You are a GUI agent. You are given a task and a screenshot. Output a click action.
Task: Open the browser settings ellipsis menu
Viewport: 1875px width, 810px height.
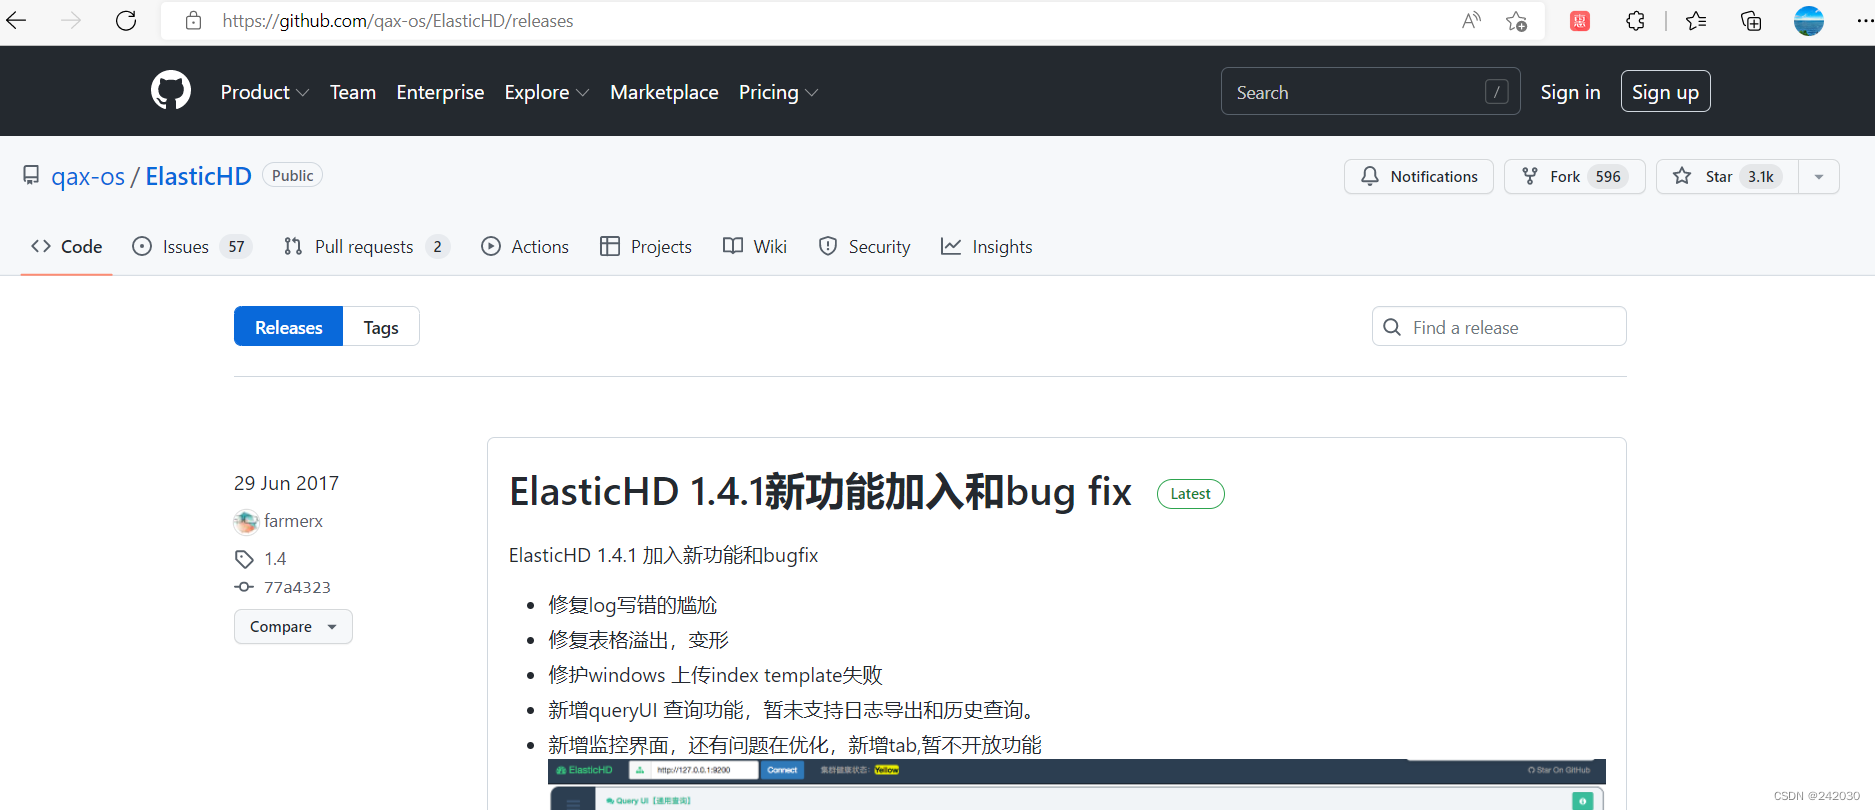1864,21
